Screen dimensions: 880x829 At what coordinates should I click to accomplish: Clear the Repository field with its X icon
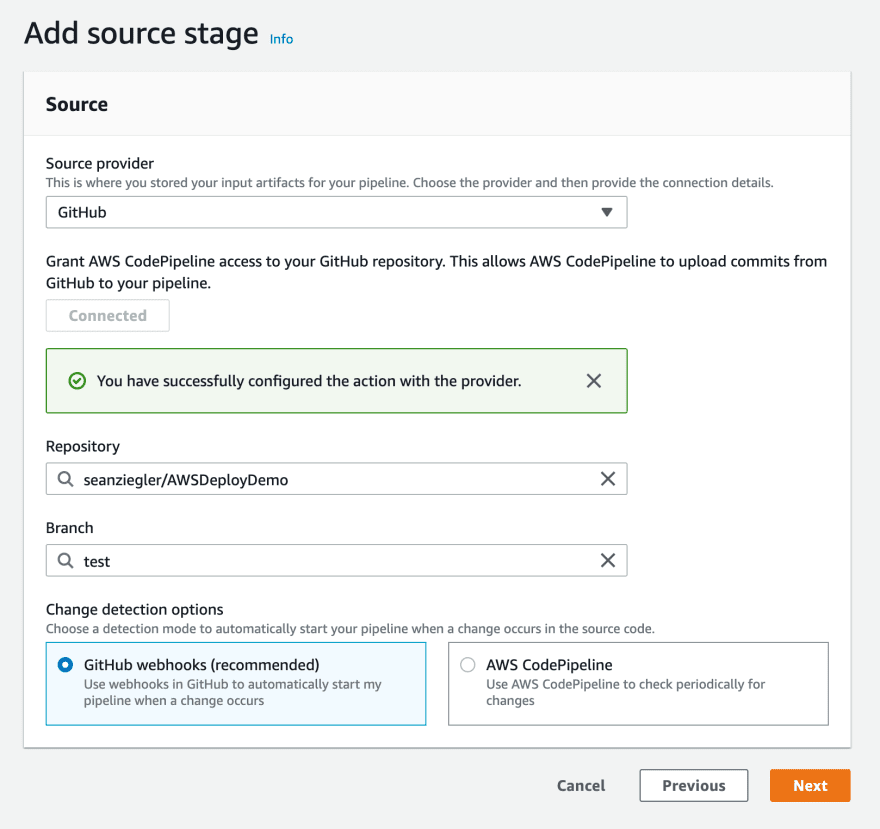pos(608,479)
